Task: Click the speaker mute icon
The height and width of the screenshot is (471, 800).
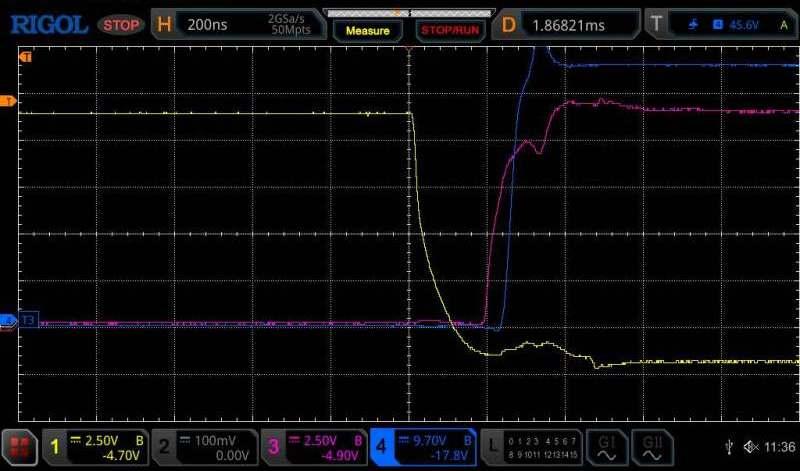Action: tap(752, 446)
